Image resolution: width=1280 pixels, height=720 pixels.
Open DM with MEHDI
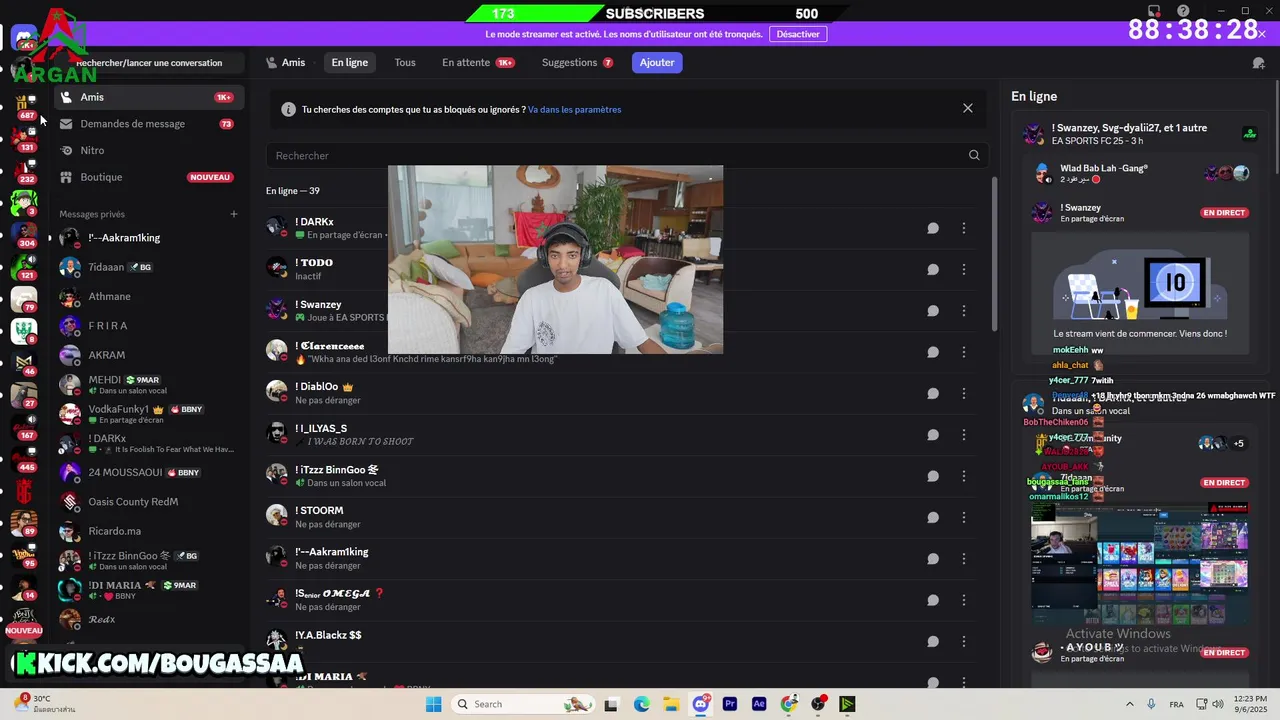coord(149,384)
